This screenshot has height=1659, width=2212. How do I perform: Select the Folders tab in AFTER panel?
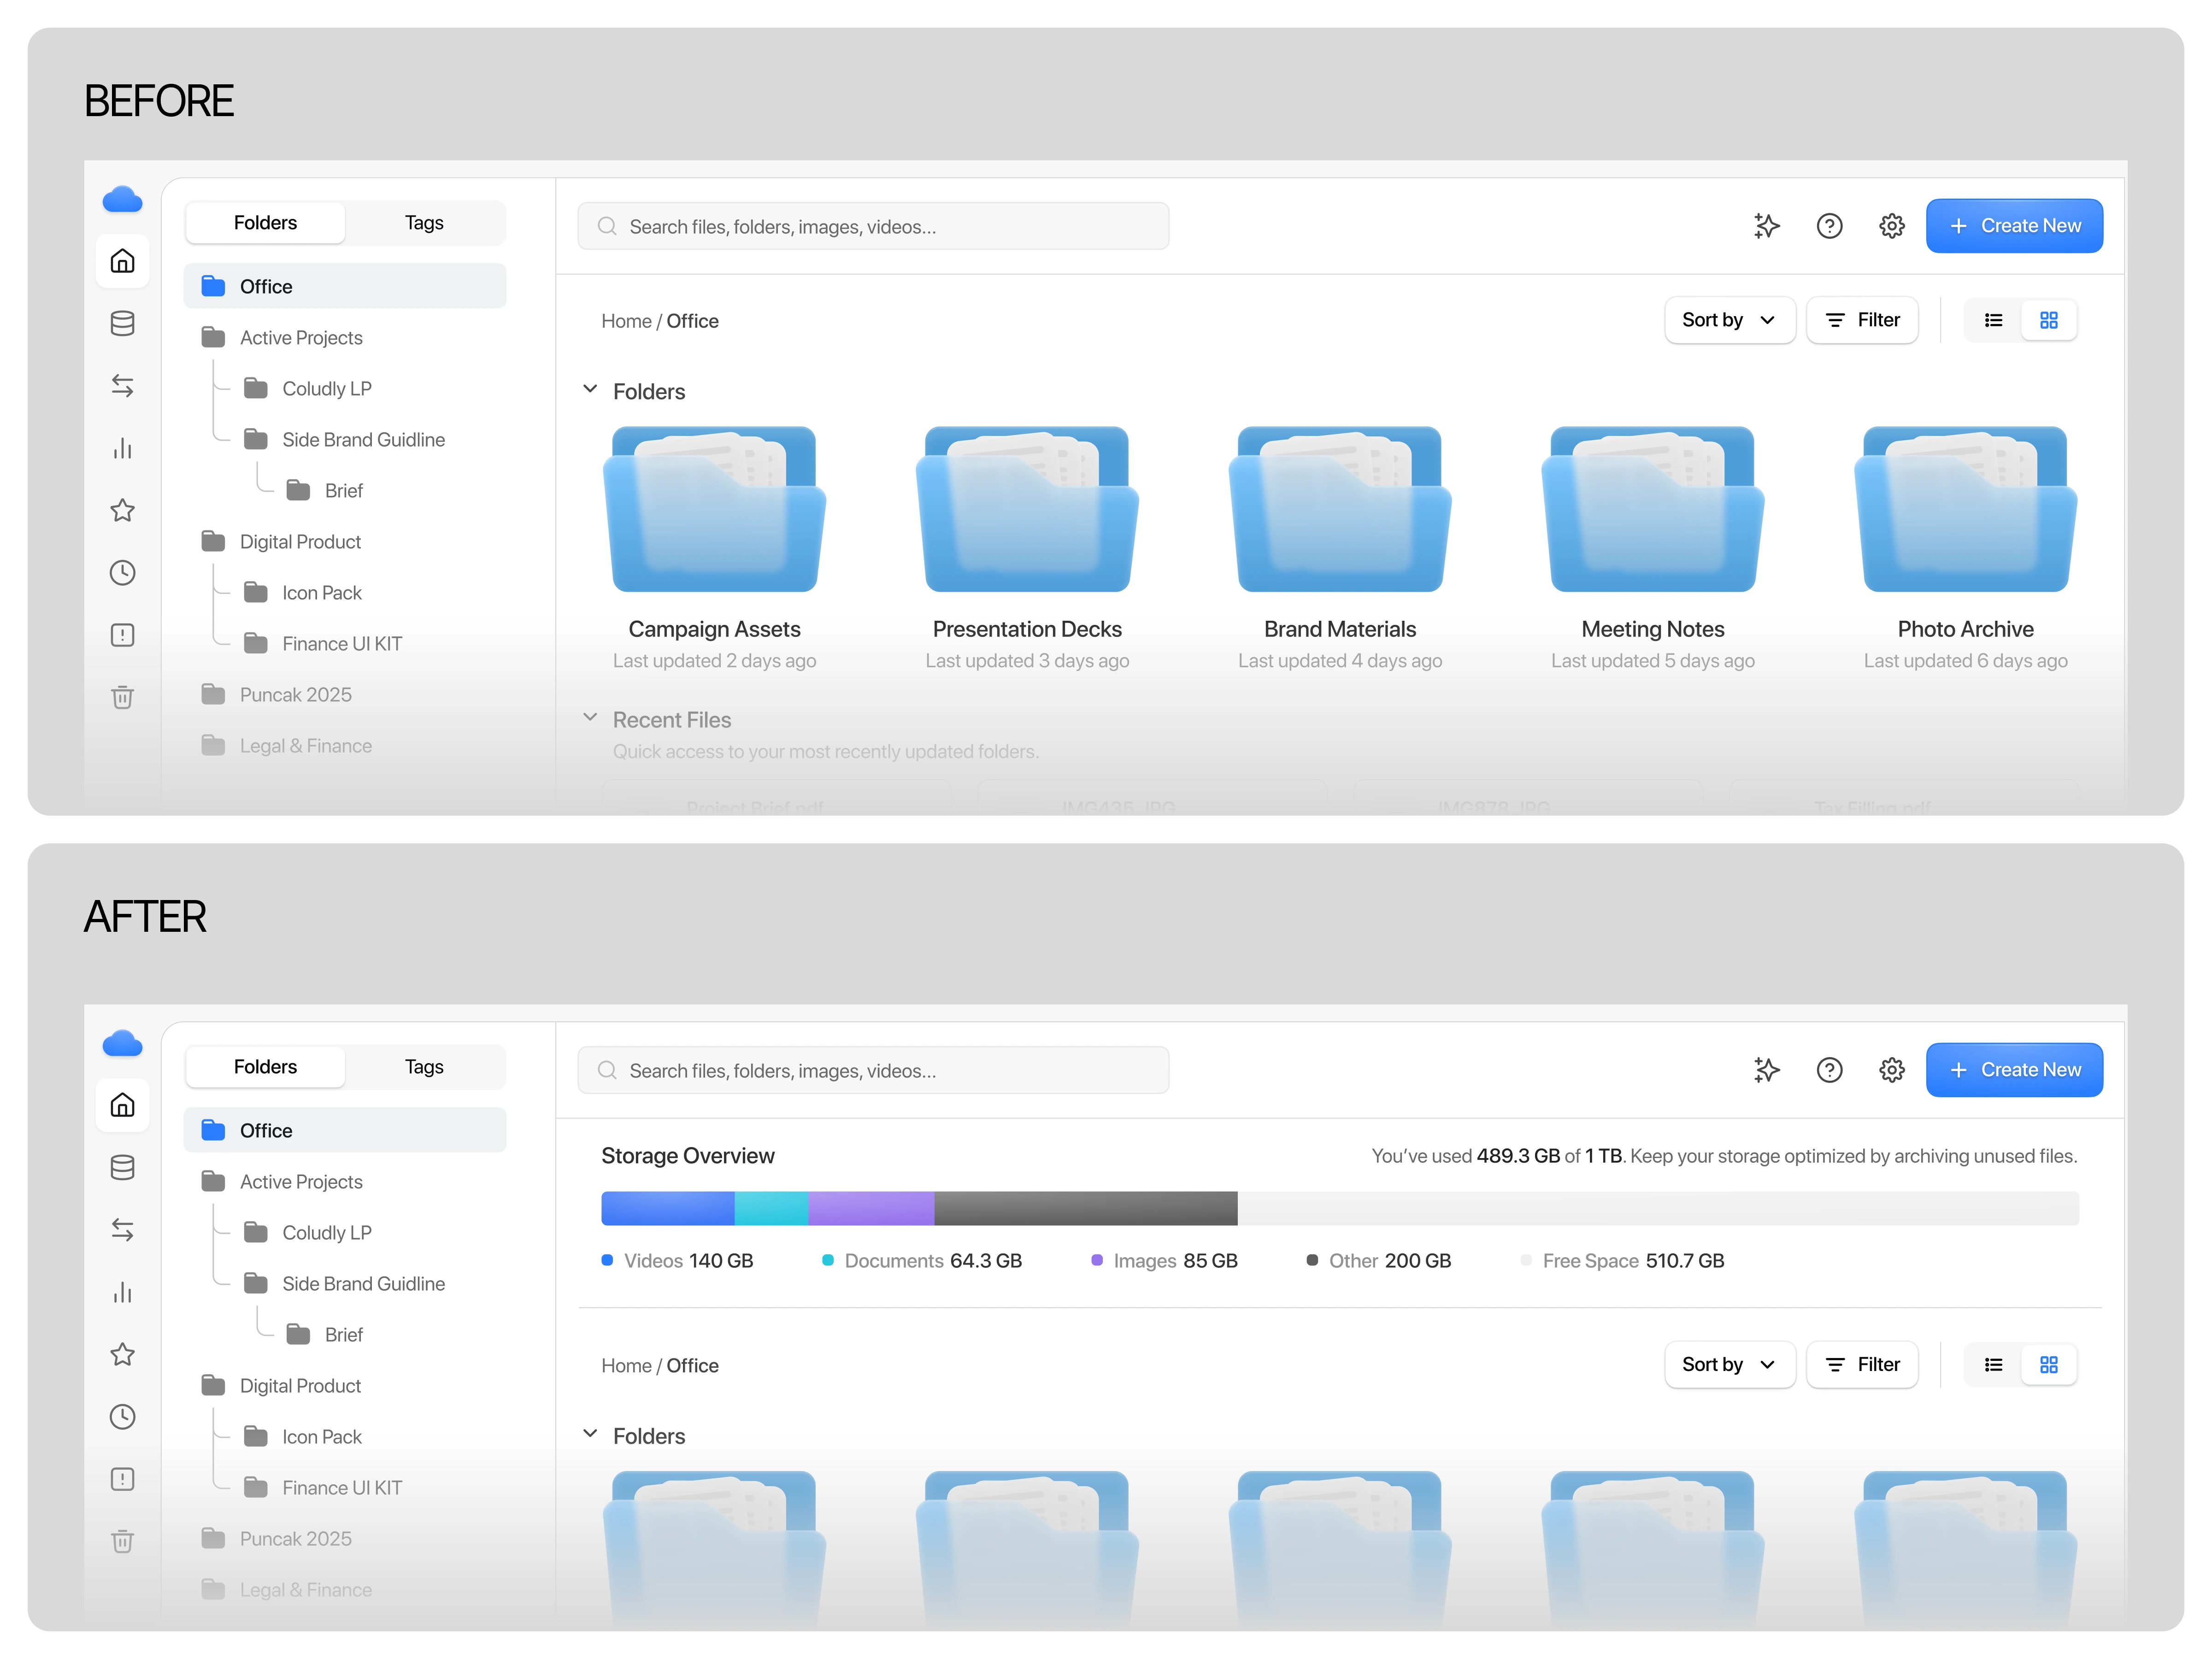(265, 1067)
